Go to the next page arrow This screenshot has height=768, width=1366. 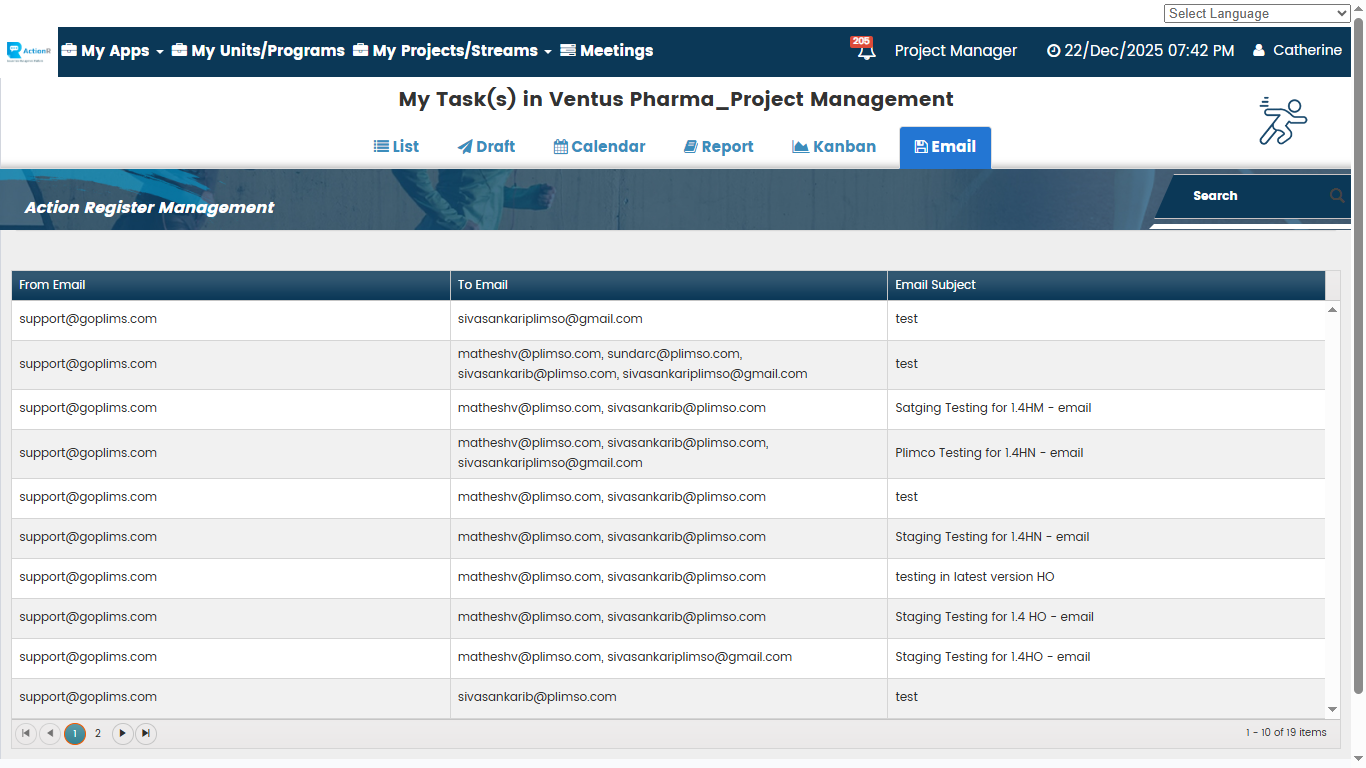point(122,733)
